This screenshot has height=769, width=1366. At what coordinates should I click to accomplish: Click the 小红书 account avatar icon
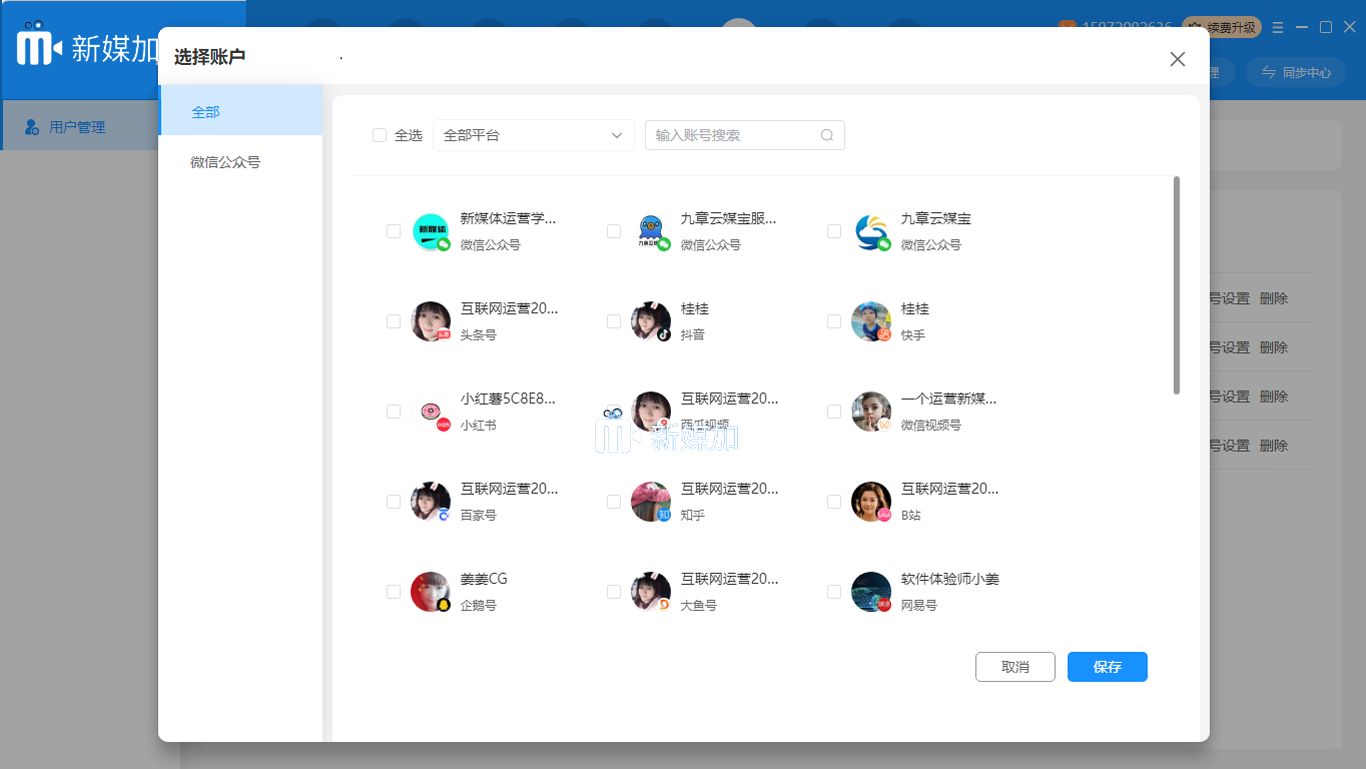(431, 412)
